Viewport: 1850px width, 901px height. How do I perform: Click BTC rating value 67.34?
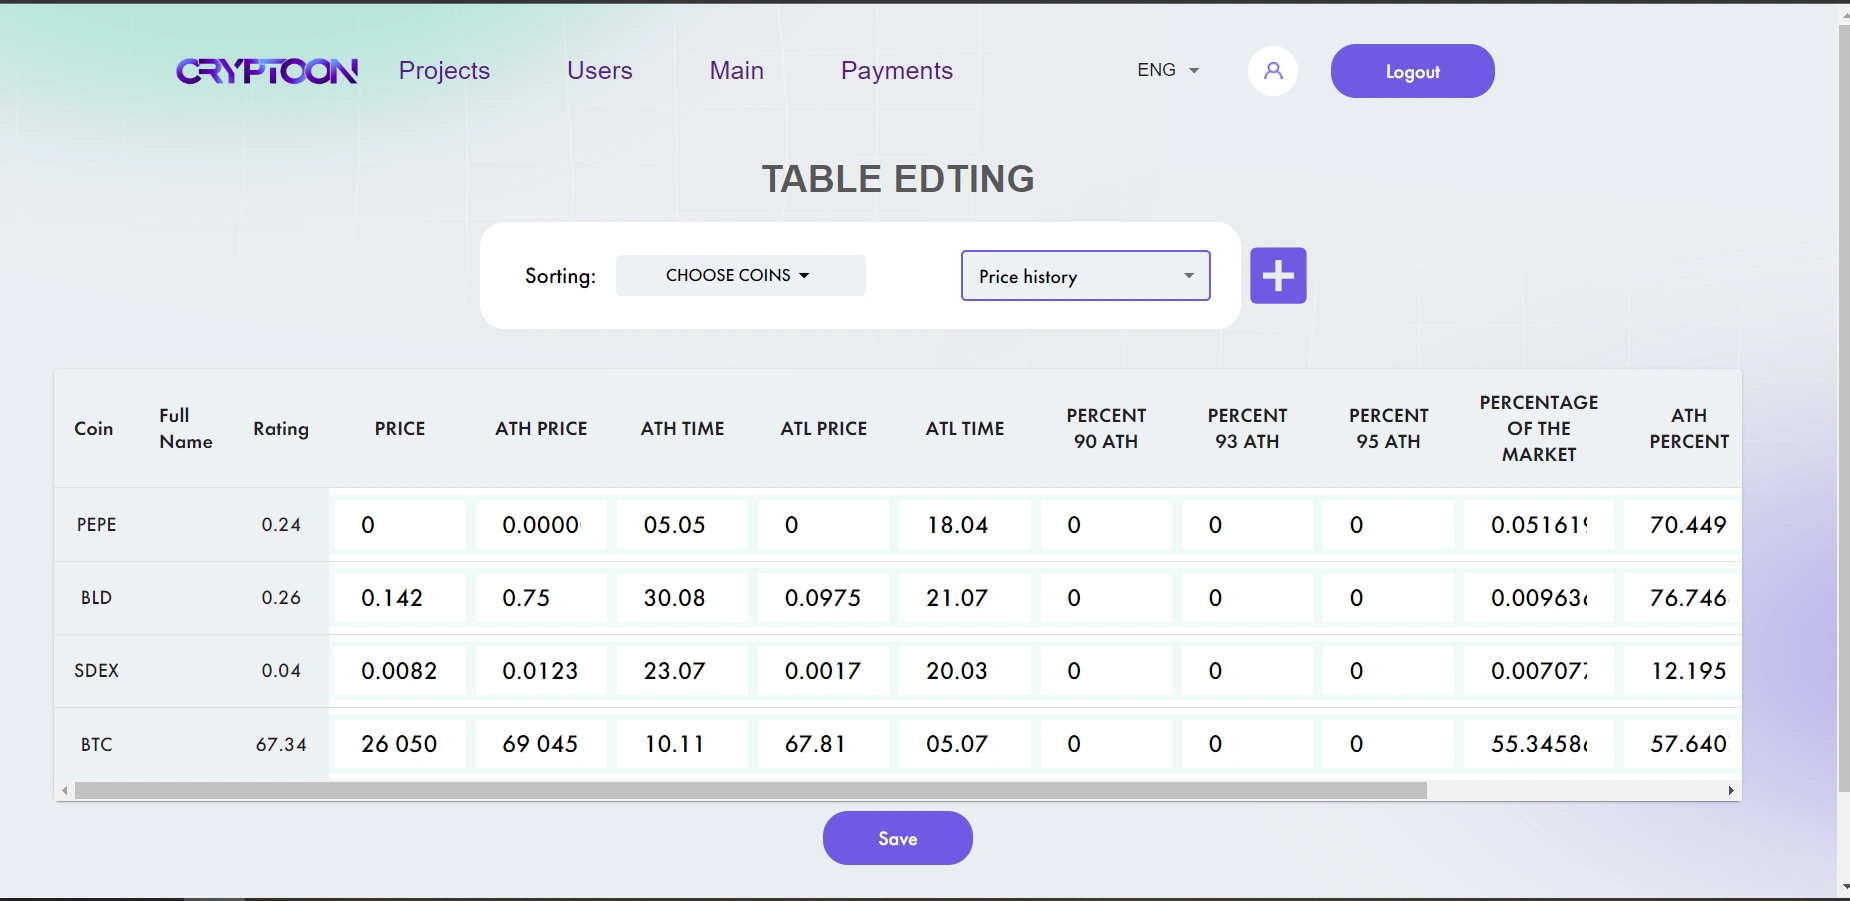[281, 744]
